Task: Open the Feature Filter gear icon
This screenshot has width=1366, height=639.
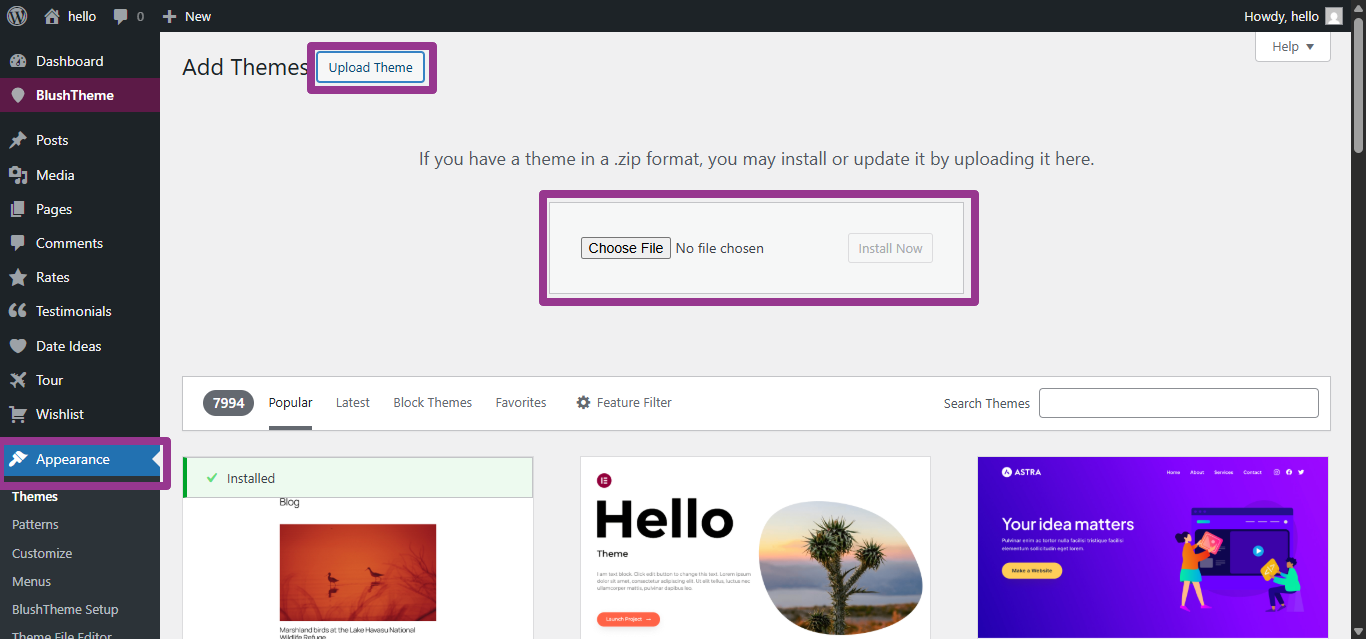Action: click(x=583, y=402)
